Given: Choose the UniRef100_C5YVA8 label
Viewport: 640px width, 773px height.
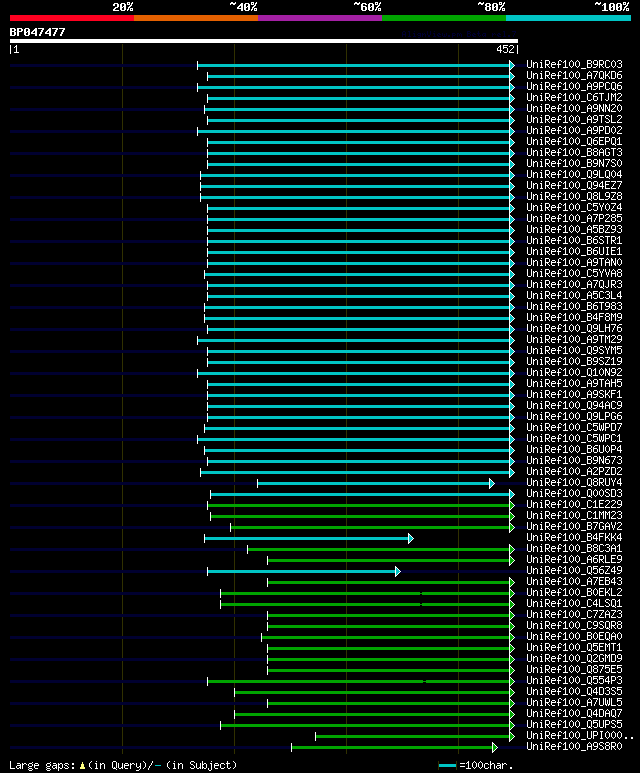Looking at the screenshot, I should coord(574,274).
